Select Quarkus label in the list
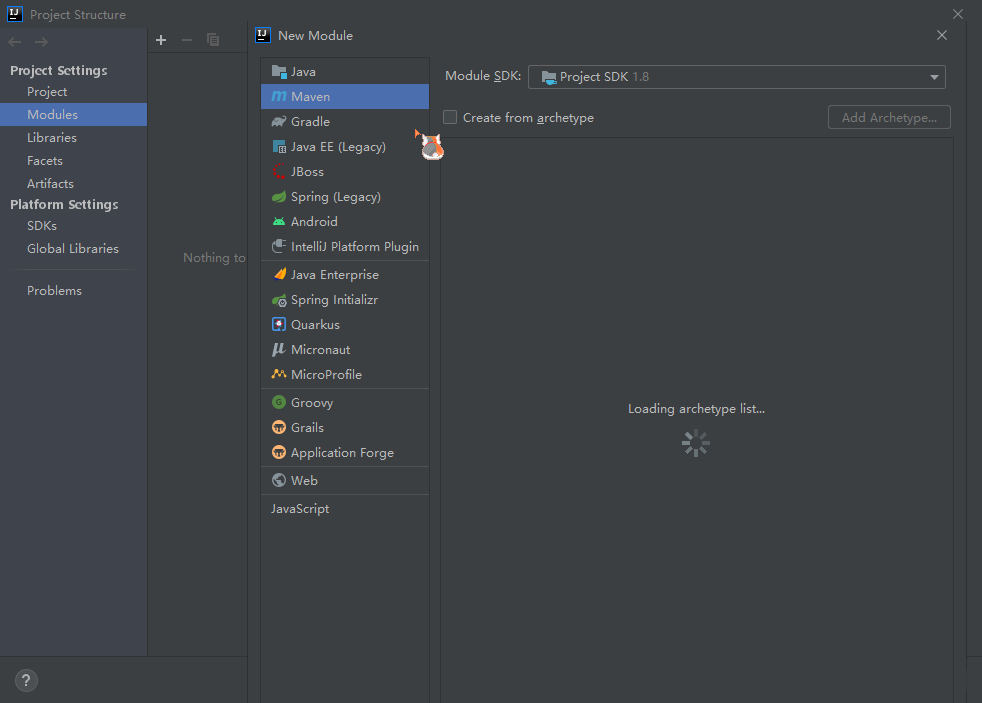982x703 pixels. tap(316, 324)
